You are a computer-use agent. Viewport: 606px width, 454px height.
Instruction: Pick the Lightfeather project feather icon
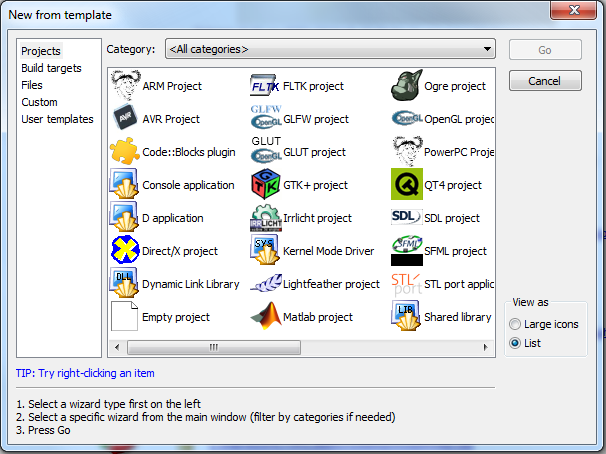point(266,283)
